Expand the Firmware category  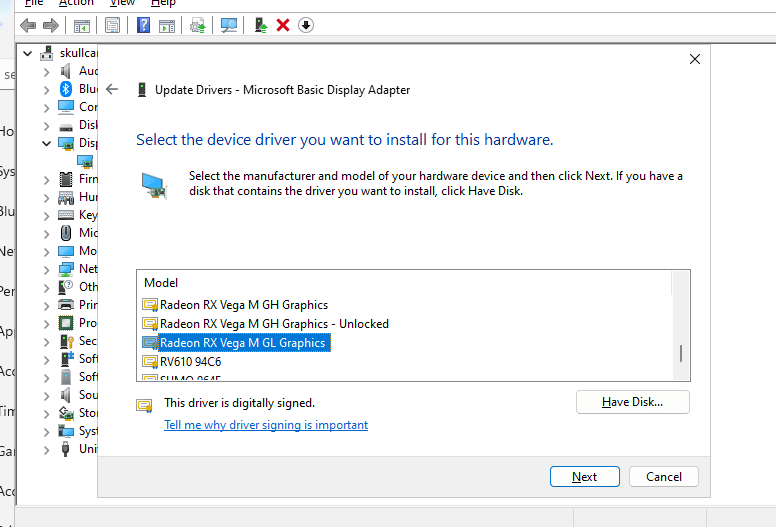(47, 180)
